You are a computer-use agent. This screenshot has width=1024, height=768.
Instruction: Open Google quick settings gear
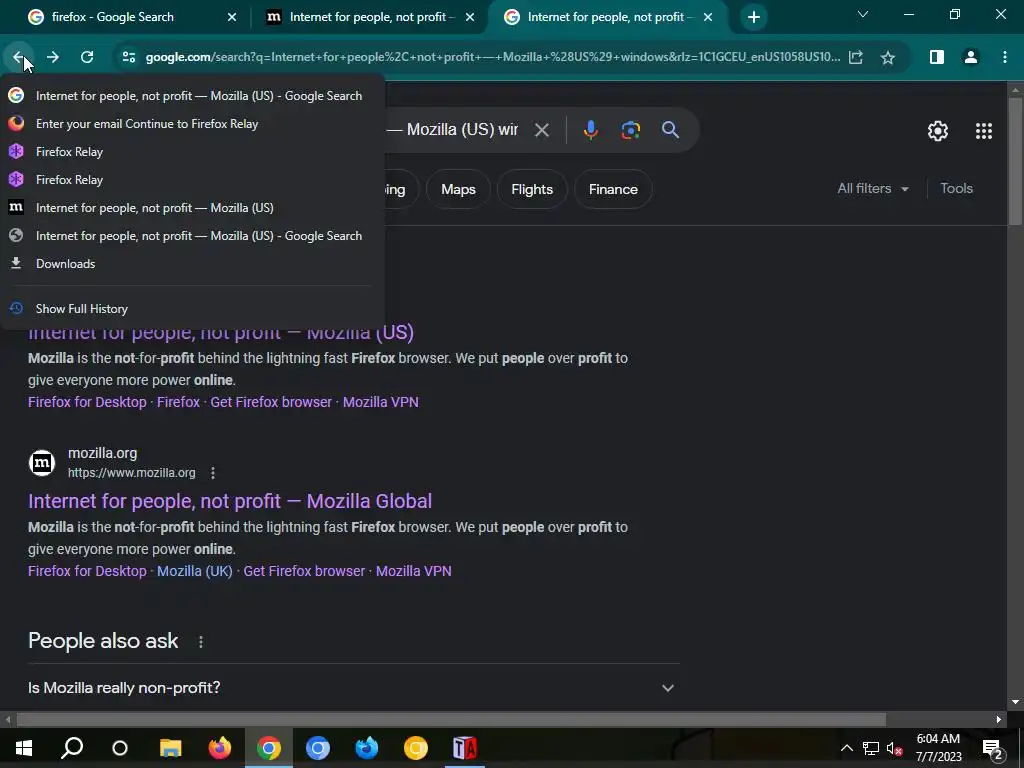click(x=938, y=131)
